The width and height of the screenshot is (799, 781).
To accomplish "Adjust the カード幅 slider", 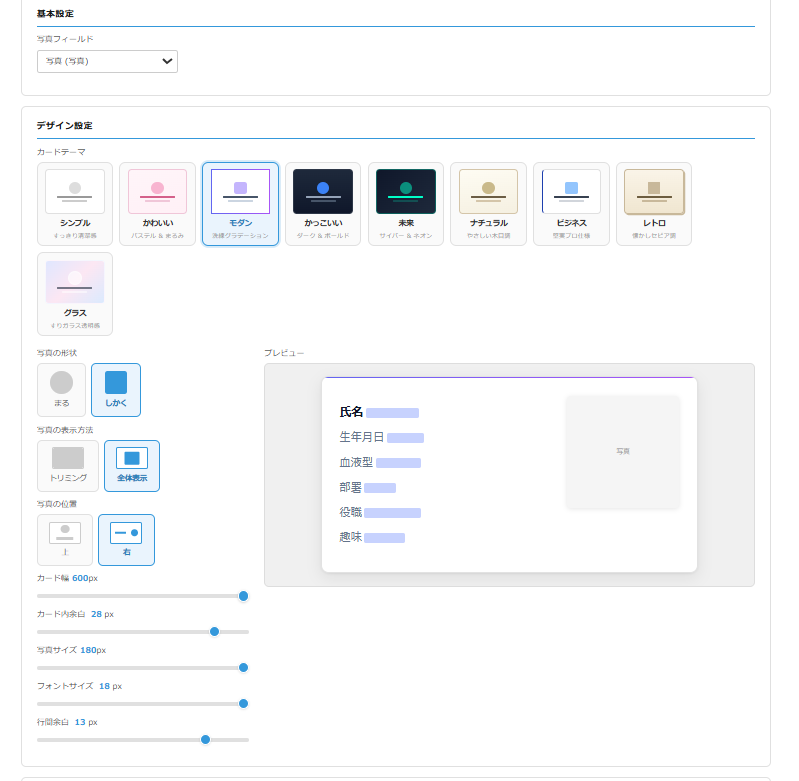I will point(143,596).
